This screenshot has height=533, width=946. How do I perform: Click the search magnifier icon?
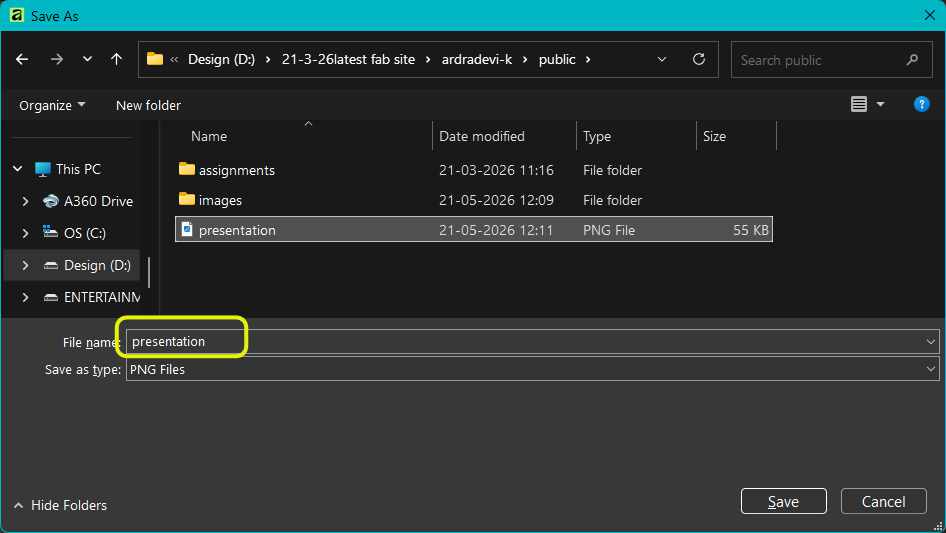912,60
